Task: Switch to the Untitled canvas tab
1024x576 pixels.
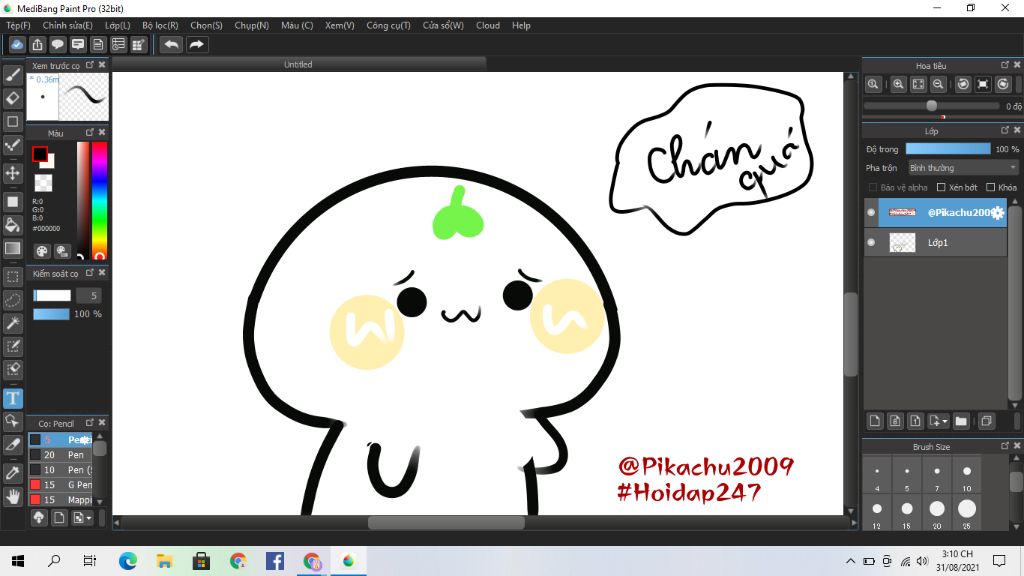Action: coord(298,64)
